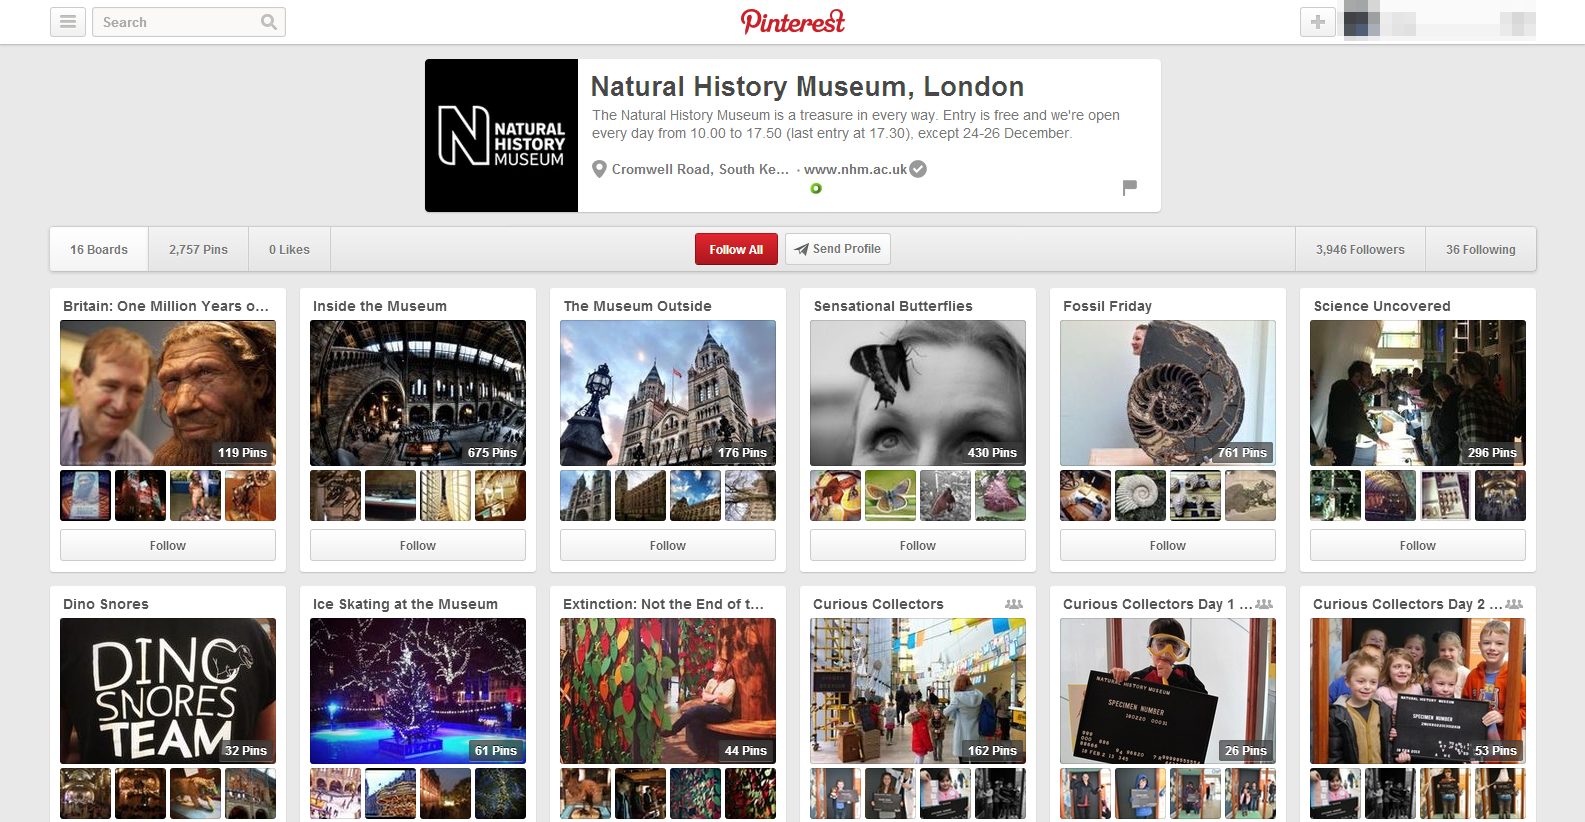The width and height of the screenshot is (1585, 822).
Task: Click the search magnifier icon
Action: 268,22
